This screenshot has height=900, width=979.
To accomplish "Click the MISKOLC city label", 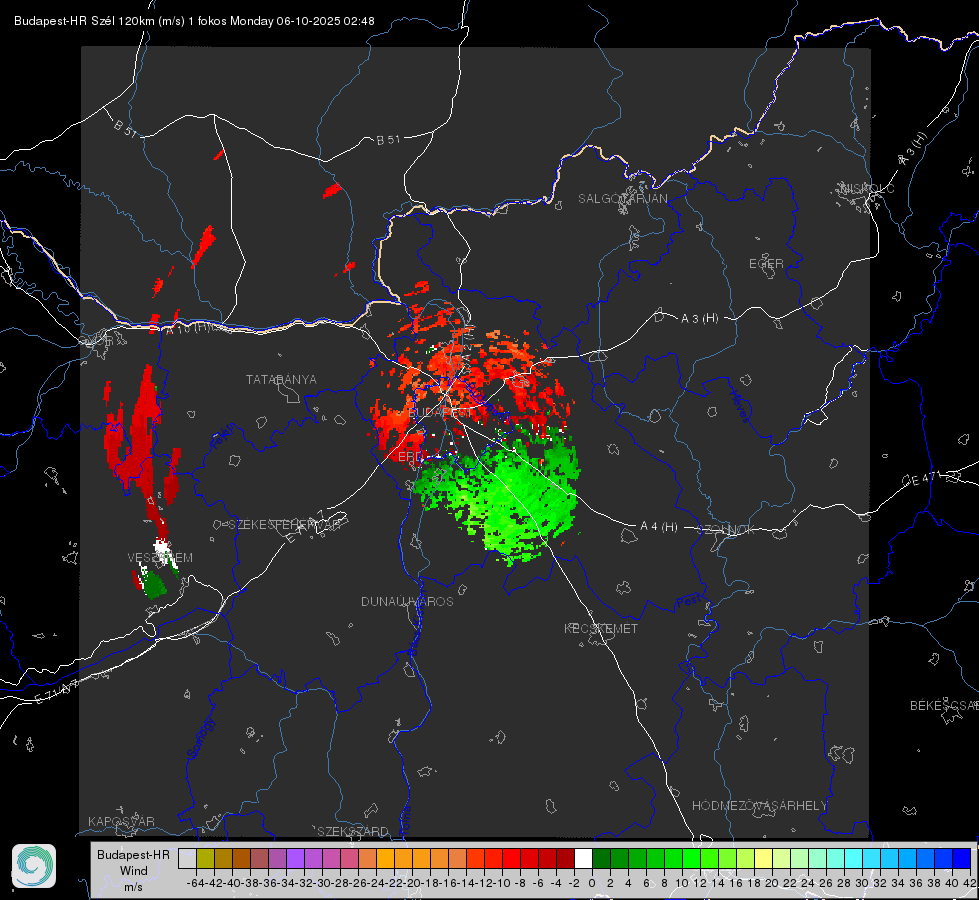I will pyautogui.click(x=867, y=189).
